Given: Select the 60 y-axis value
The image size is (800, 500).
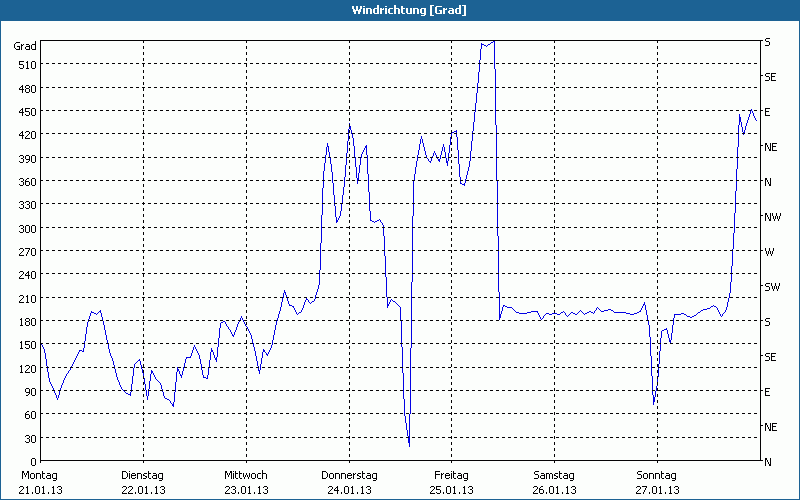Looking at the screenshot, I should [31, 415].
